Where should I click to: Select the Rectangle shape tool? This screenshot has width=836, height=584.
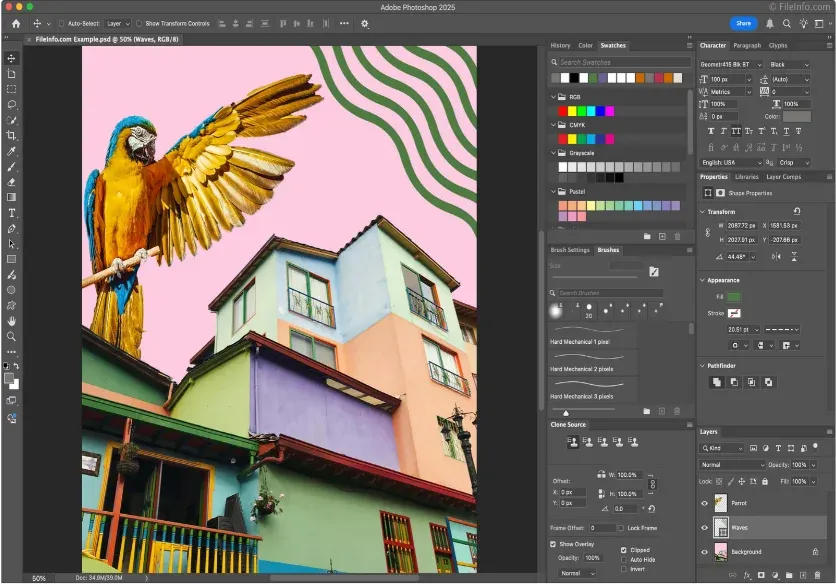[11, 259]
